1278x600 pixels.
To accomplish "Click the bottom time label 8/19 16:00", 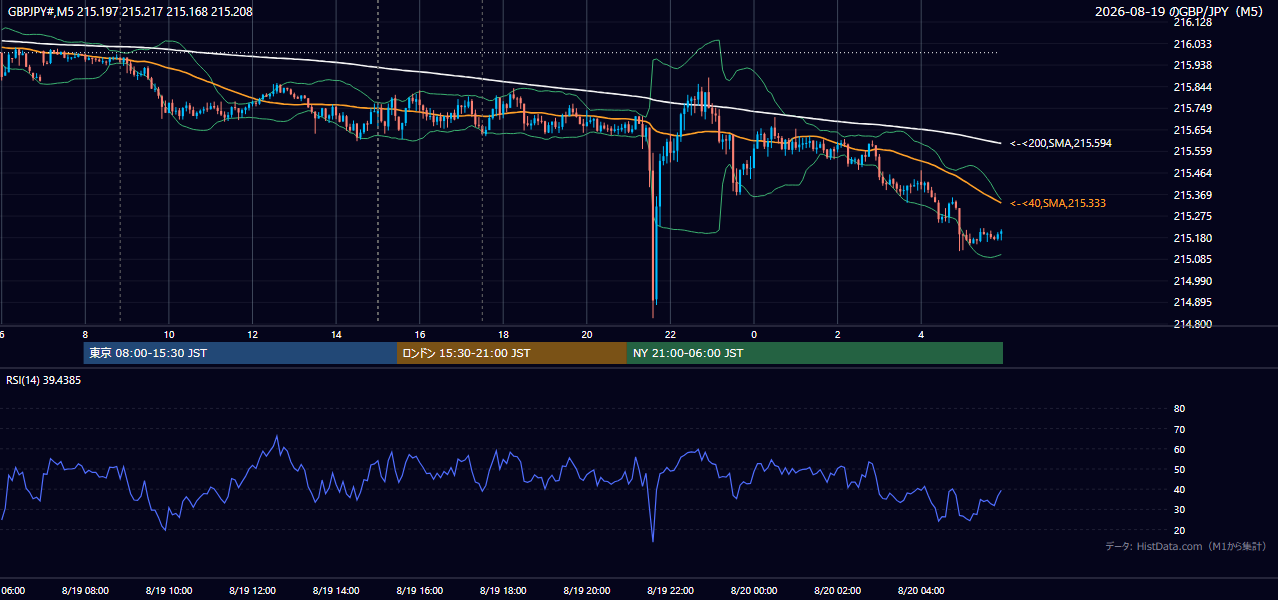I will tap(419, 591).
